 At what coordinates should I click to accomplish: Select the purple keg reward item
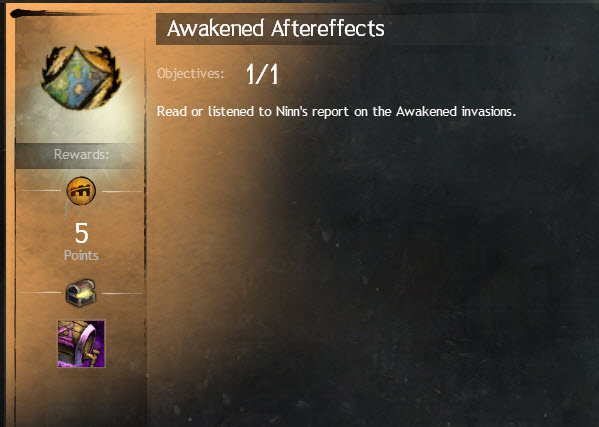[81, 344]
